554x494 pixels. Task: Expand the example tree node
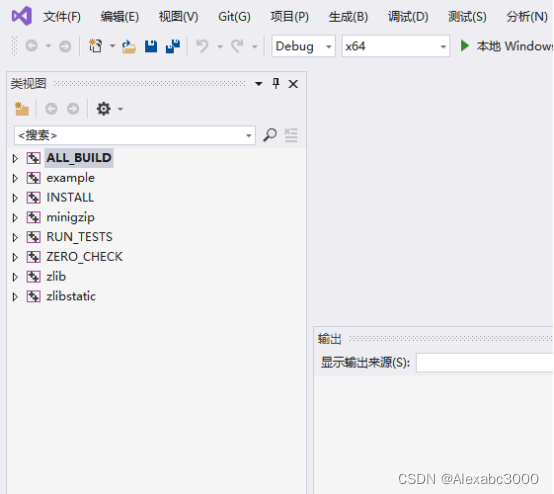tap(15, 178)
